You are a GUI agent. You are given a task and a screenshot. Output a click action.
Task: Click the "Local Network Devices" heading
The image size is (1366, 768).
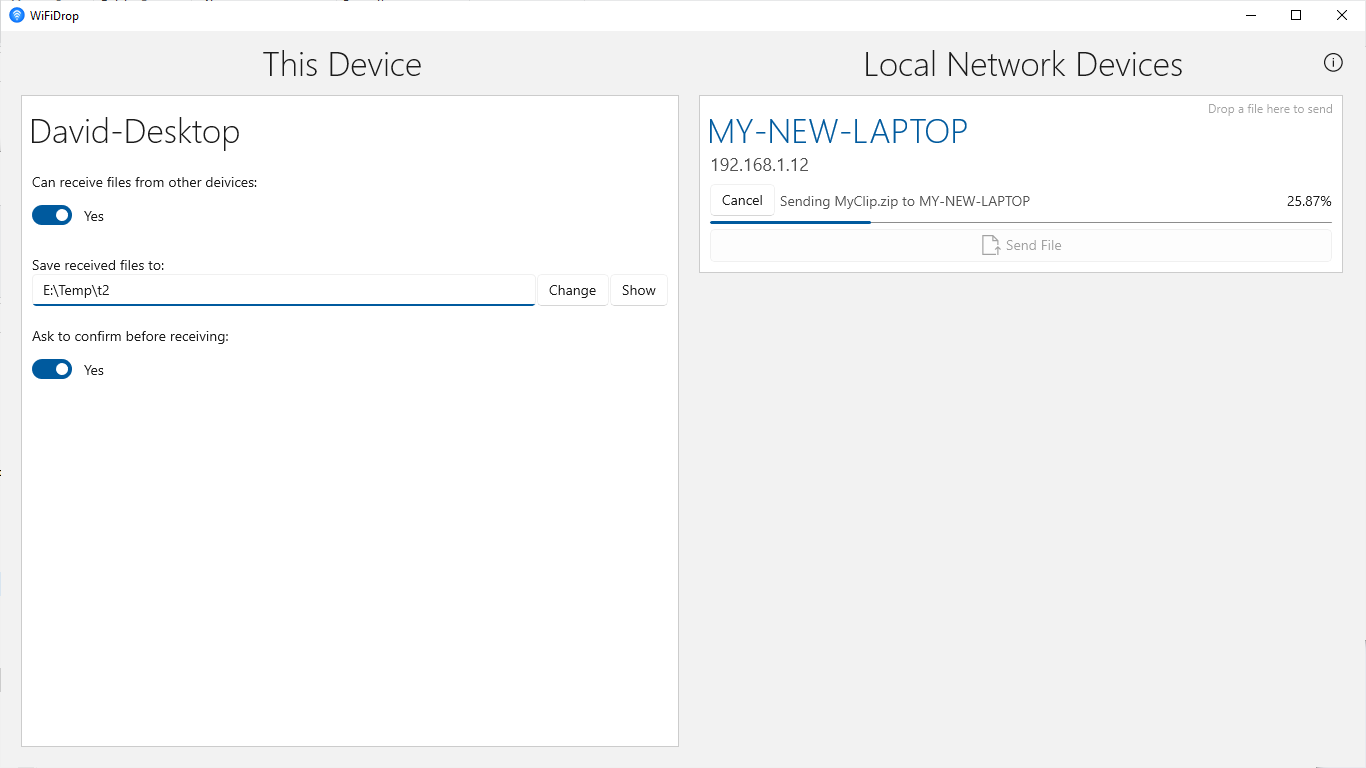pyautogui.click(x=1022, y=65)
